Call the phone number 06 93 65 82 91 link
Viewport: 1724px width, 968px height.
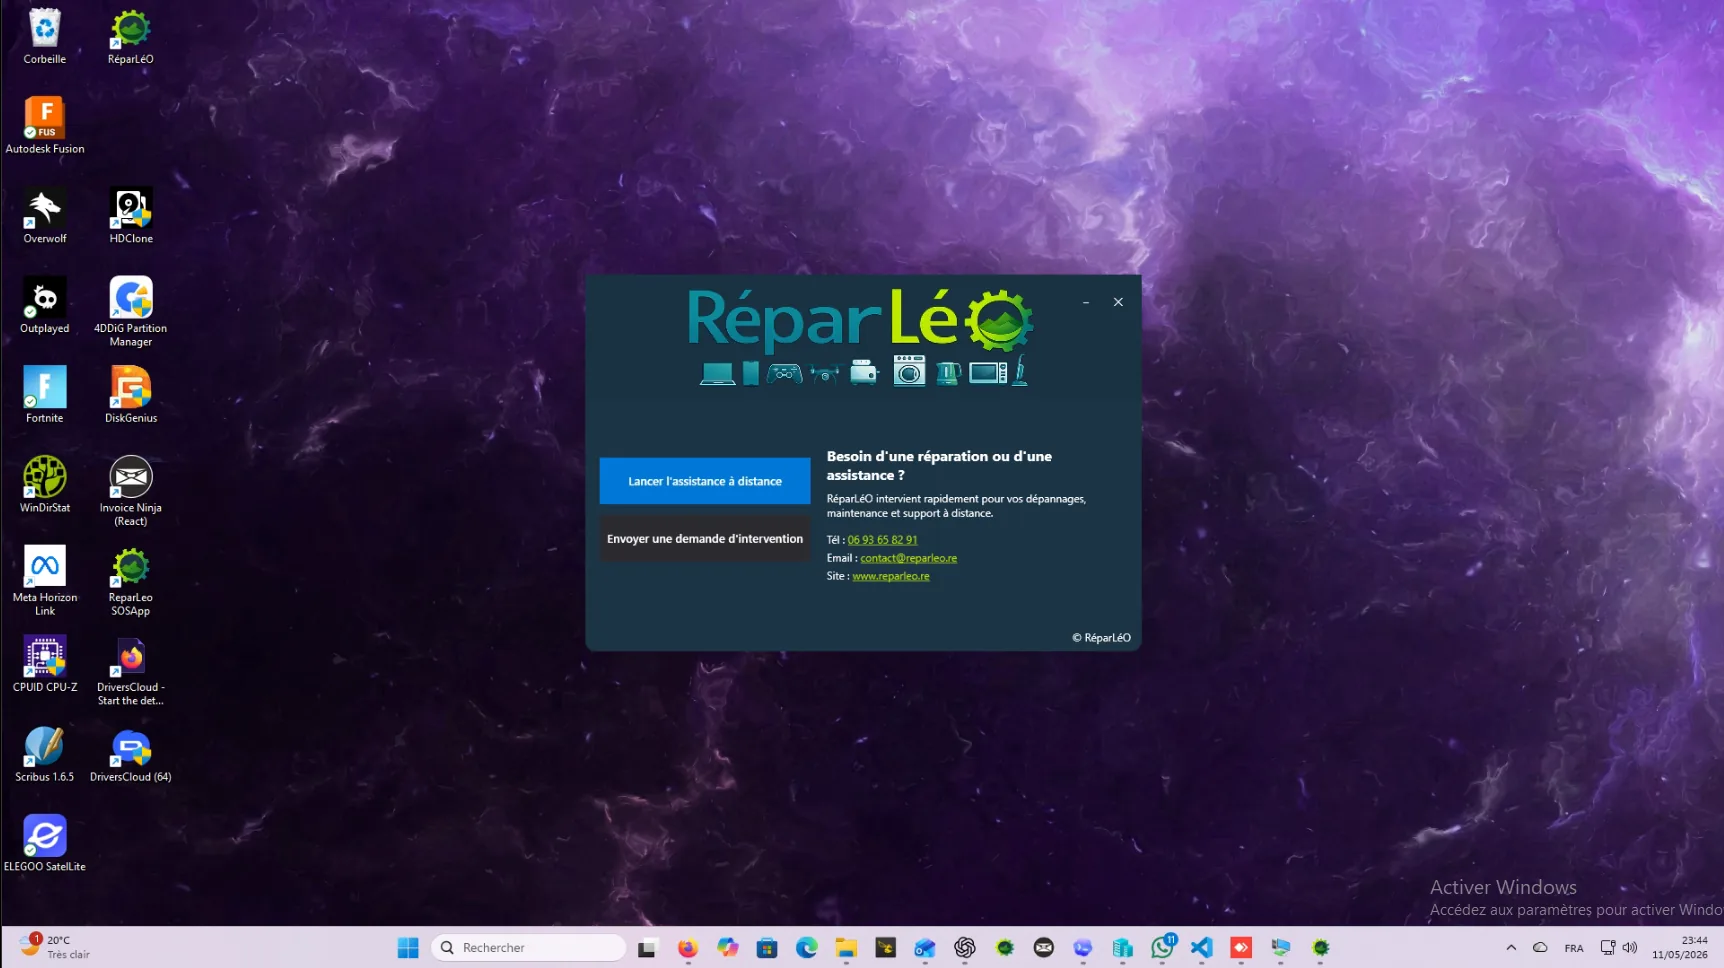882,540
